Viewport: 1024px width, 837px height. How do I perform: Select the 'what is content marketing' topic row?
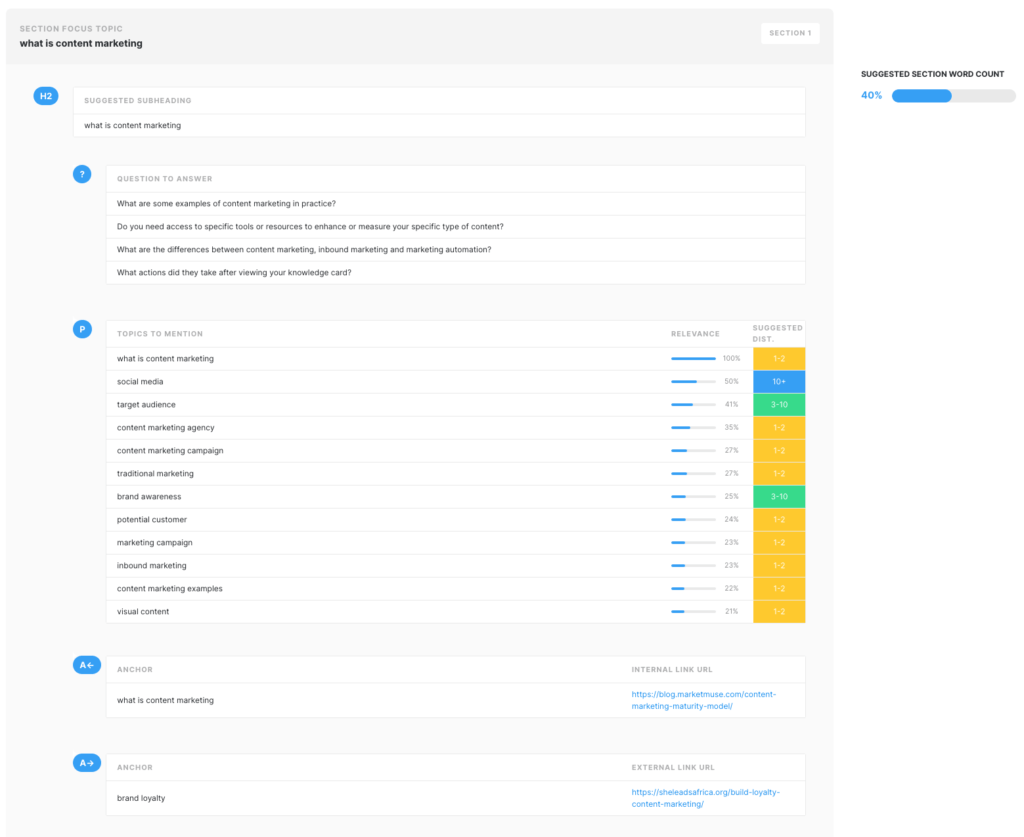click(x=400, y=358)
